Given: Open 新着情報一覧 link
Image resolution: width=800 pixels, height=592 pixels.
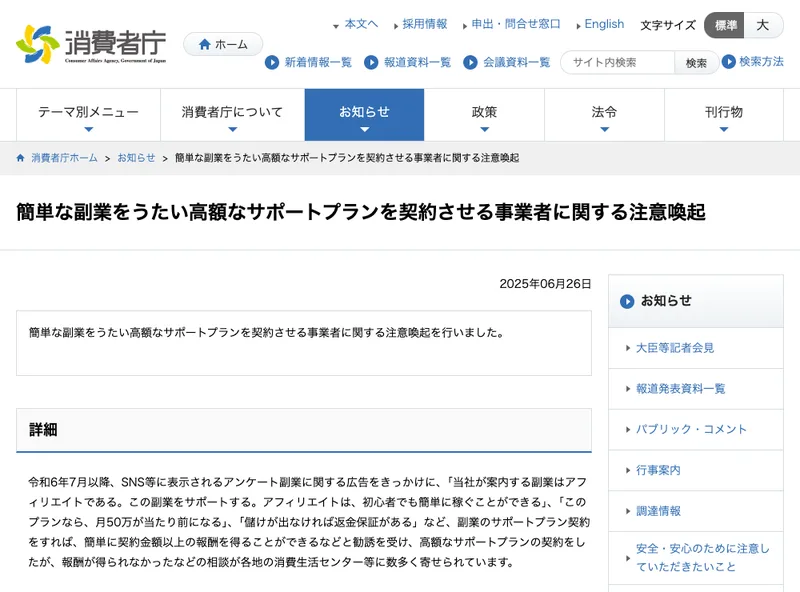Looking at the screenshot, I should (x=318, y=62).
